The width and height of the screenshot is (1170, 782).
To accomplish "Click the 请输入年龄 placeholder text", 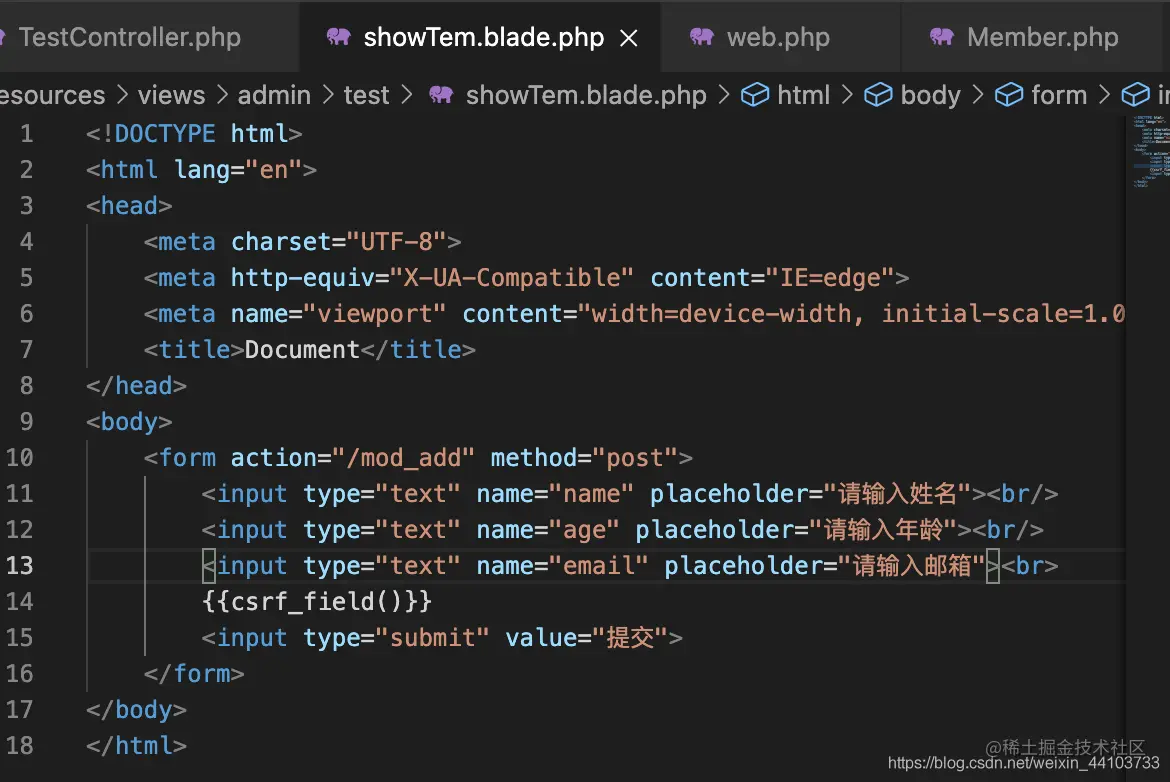I will tap(883, 530).
